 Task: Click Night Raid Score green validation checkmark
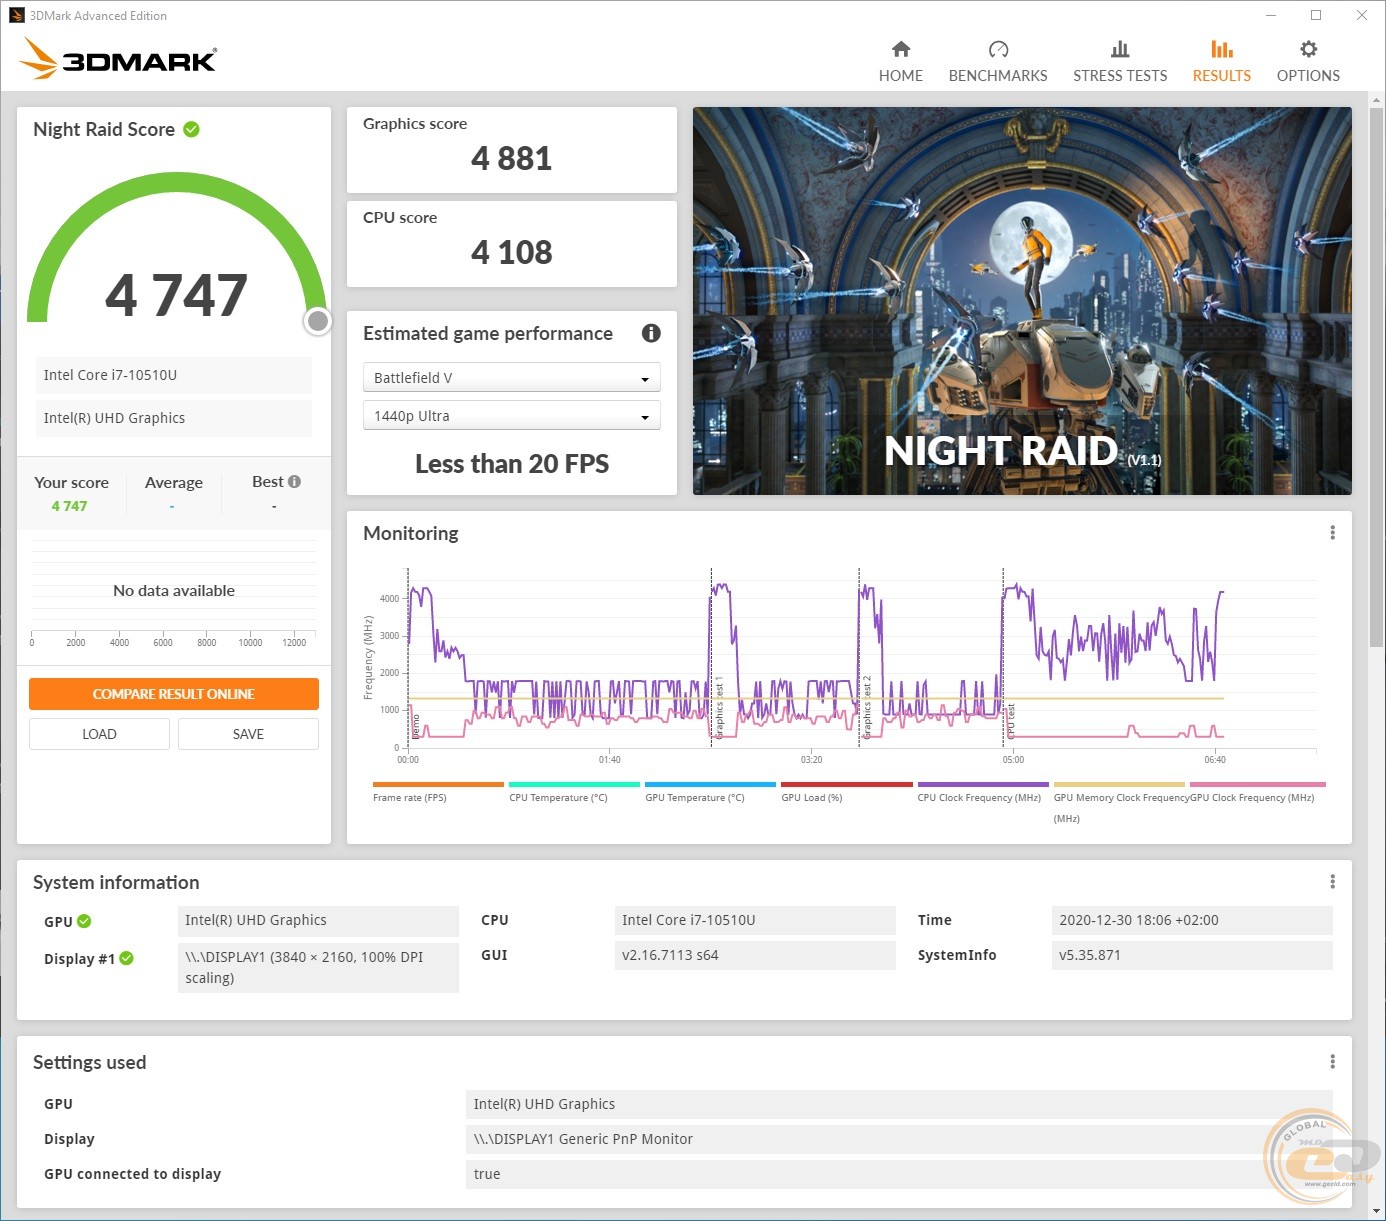(192, 129)
